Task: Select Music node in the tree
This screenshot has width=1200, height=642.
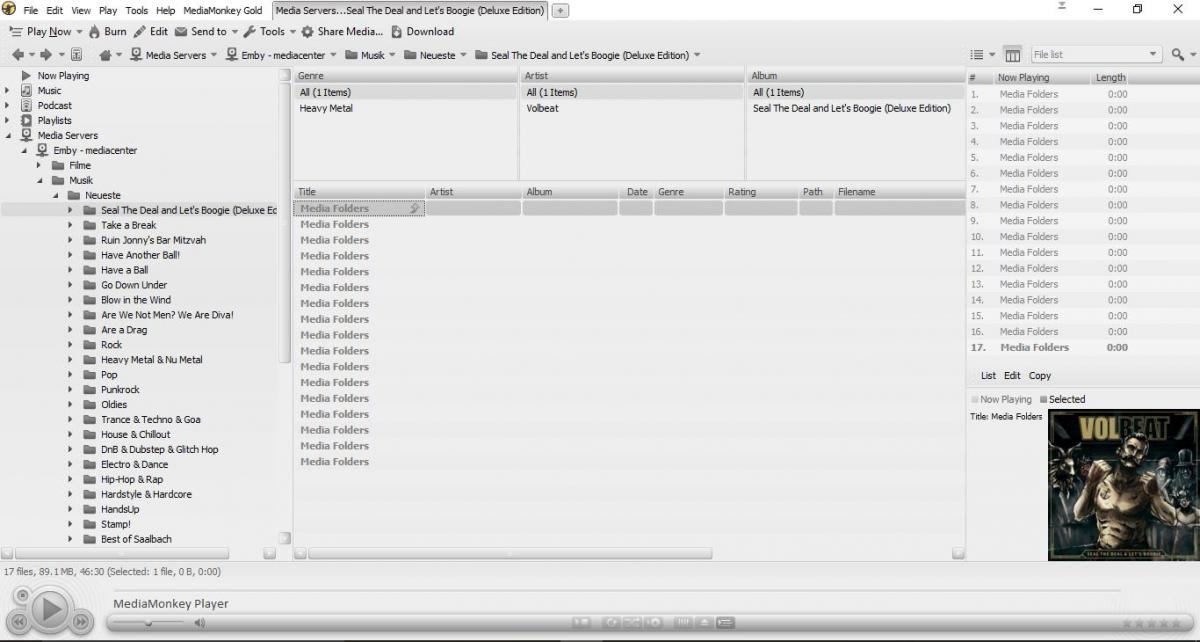Action: click(x=49, y=90)
